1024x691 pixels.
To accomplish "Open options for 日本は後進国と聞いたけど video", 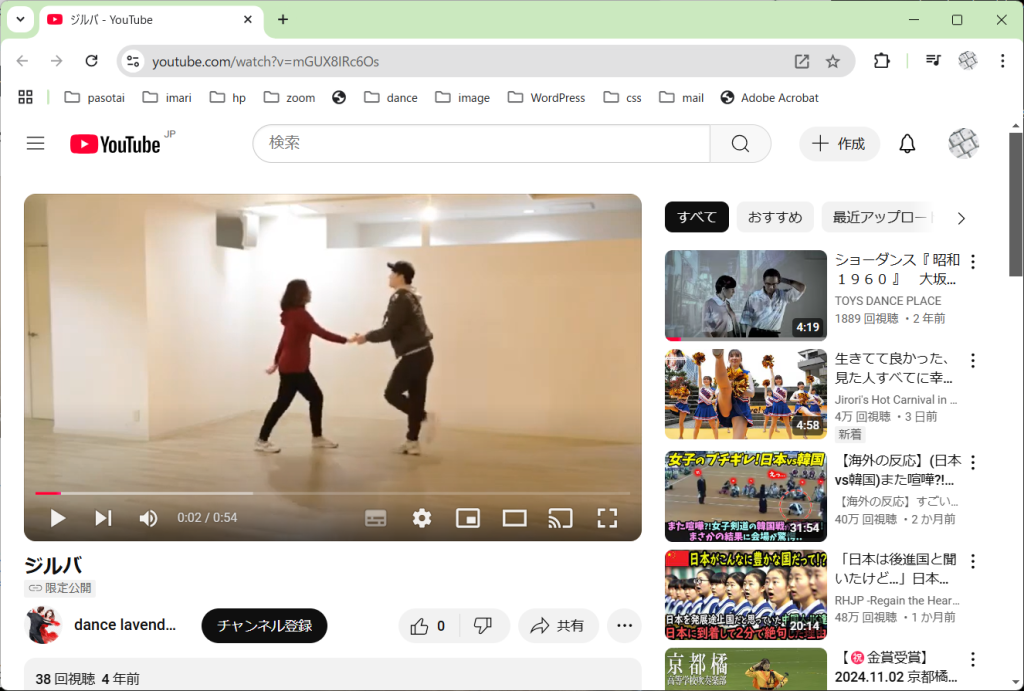I will (973, 561).
